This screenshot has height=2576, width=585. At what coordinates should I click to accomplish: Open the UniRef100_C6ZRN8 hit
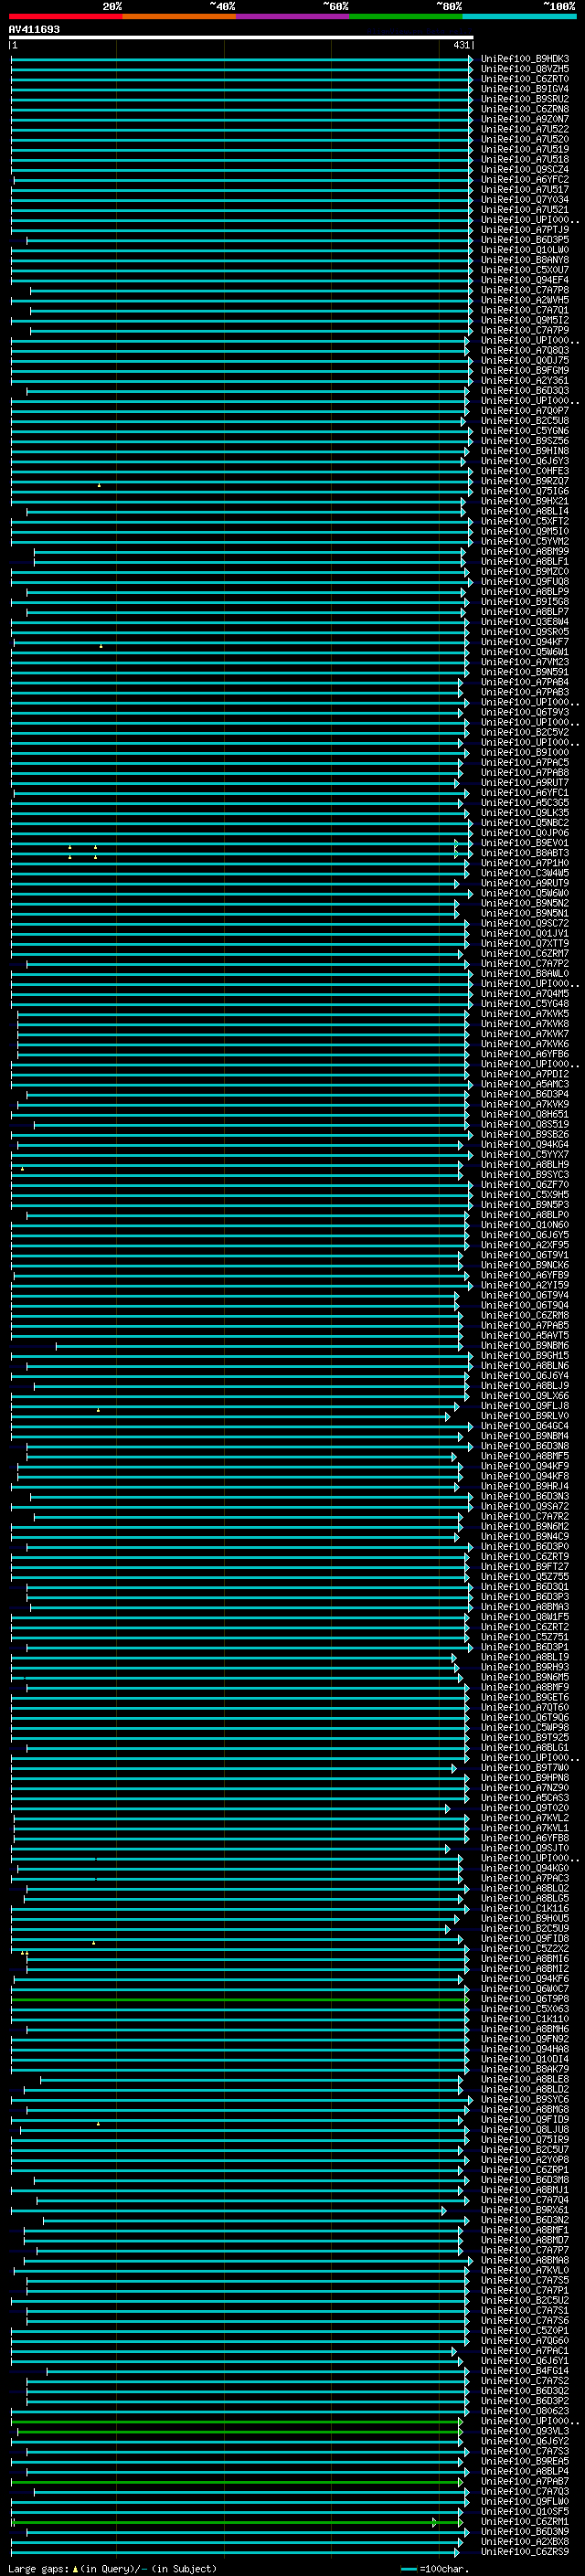(x=524, y=109)
